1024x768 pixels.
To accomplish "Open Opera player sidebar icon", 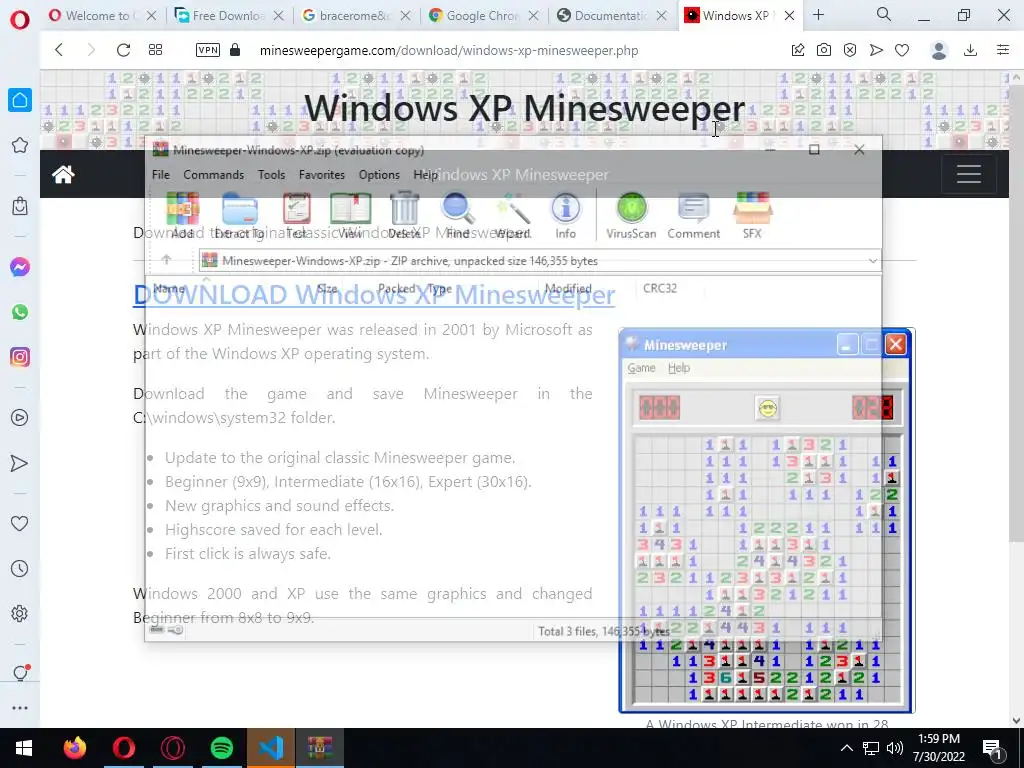I will point(20,418).
